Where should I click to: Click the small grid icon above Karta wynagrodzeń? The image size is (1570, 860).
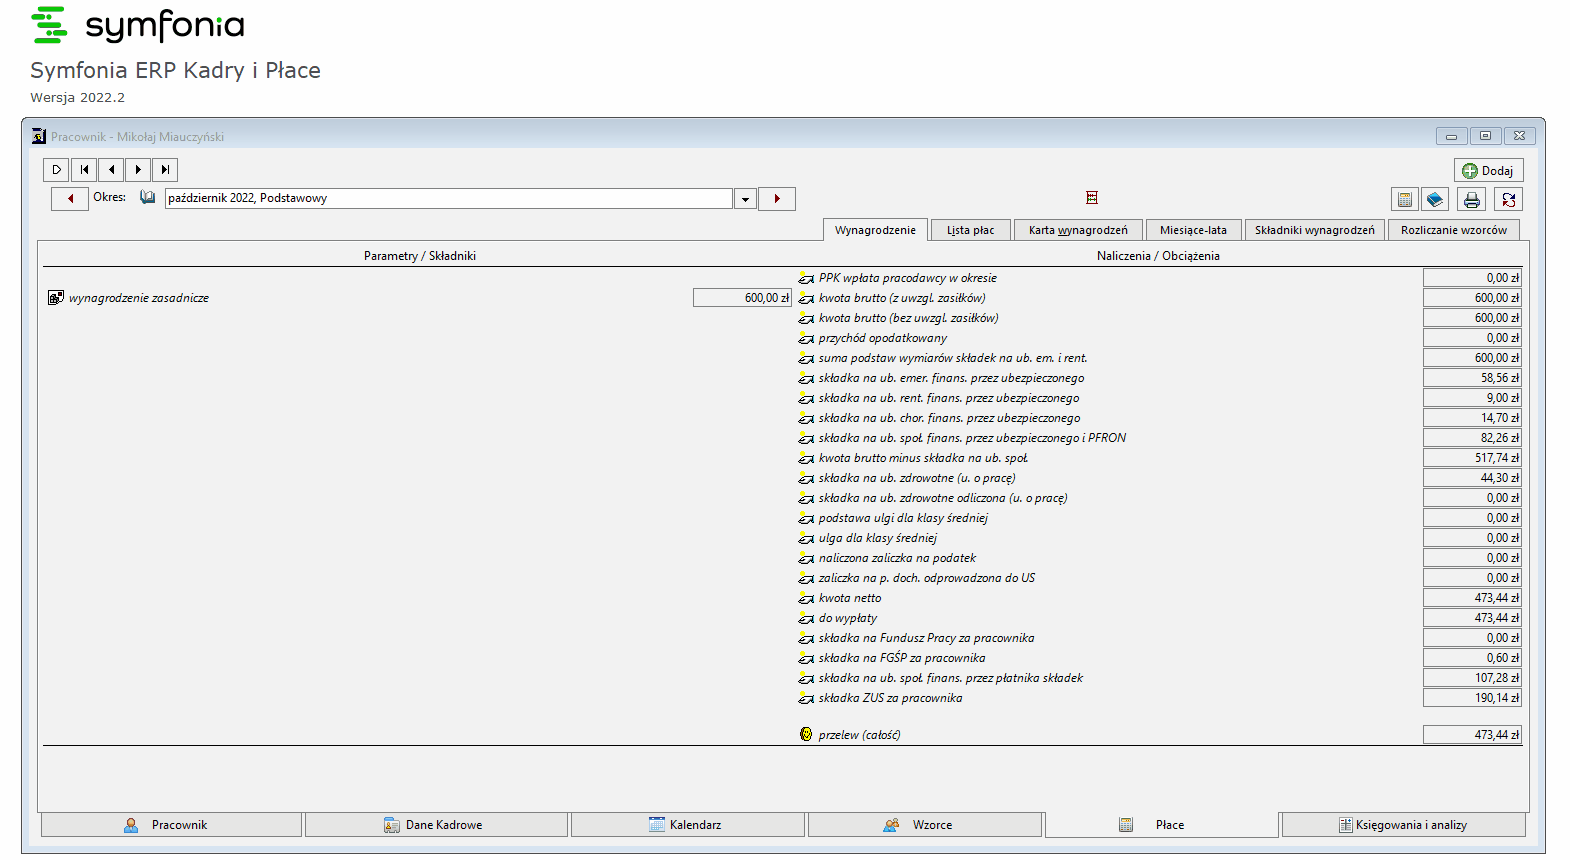(x=1092, y=198)
